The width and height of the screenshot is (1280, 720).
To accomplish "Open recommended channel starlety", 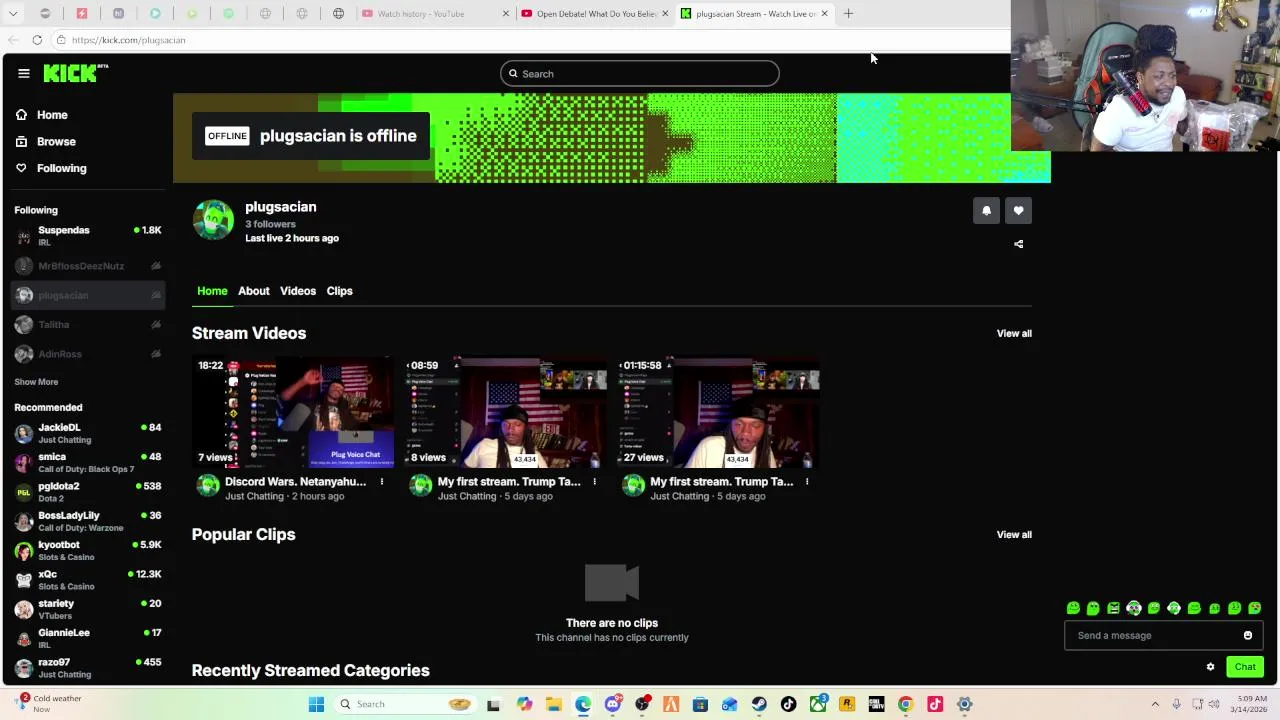I will [88, 609].
